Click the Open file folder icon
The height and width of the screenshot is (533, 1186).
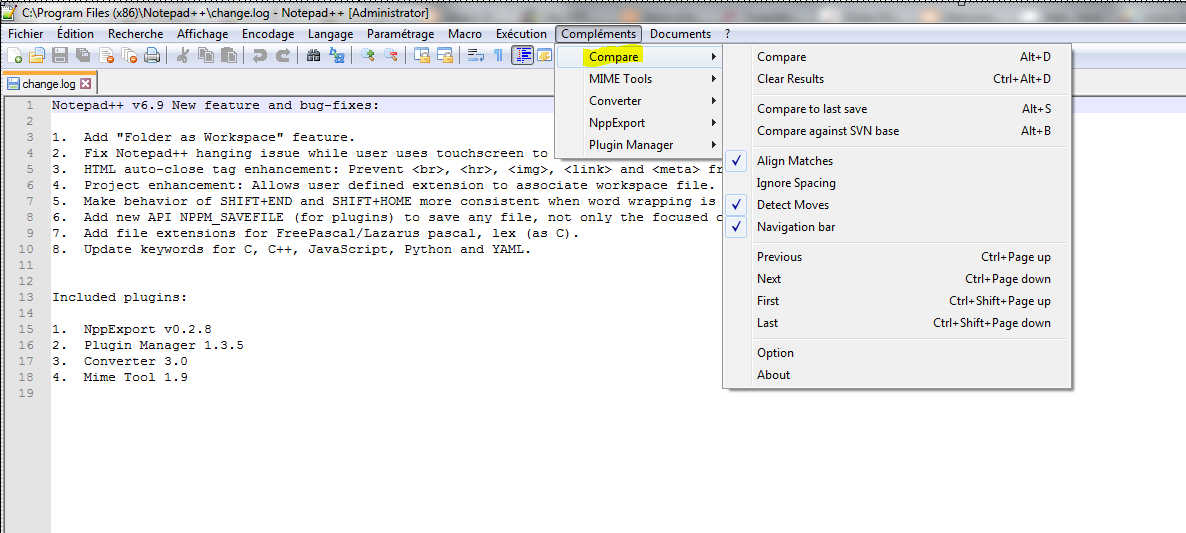click(37, 56)
